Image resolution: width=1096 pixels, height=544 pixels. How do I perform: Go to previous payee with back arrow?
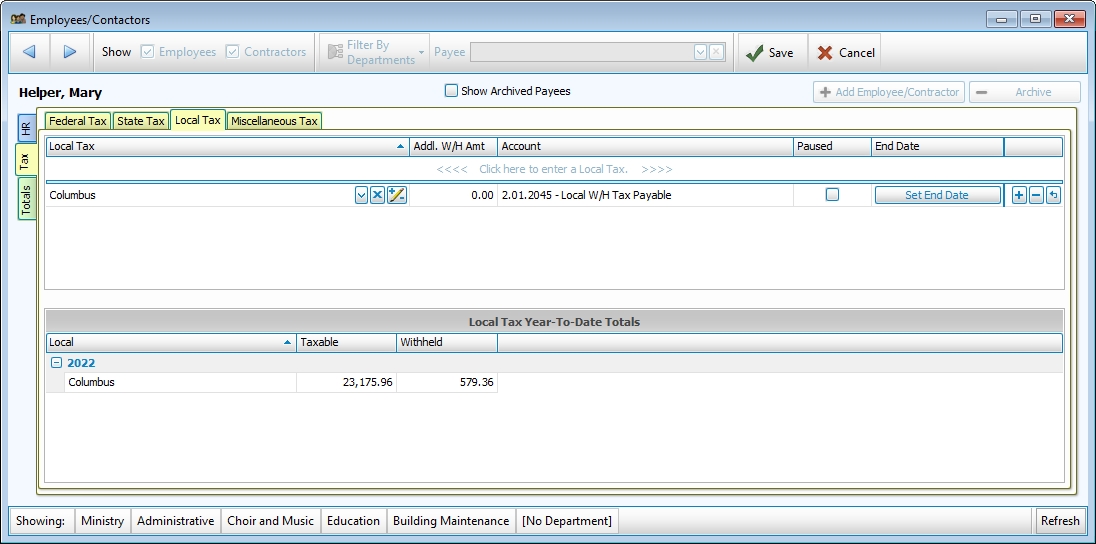(29, 52)
